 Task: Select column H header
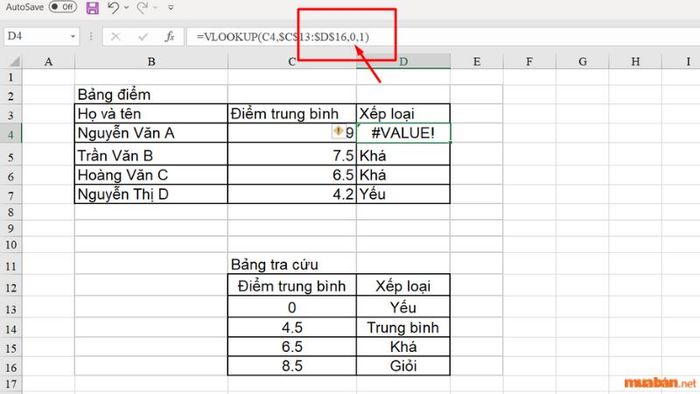point(635,62)
